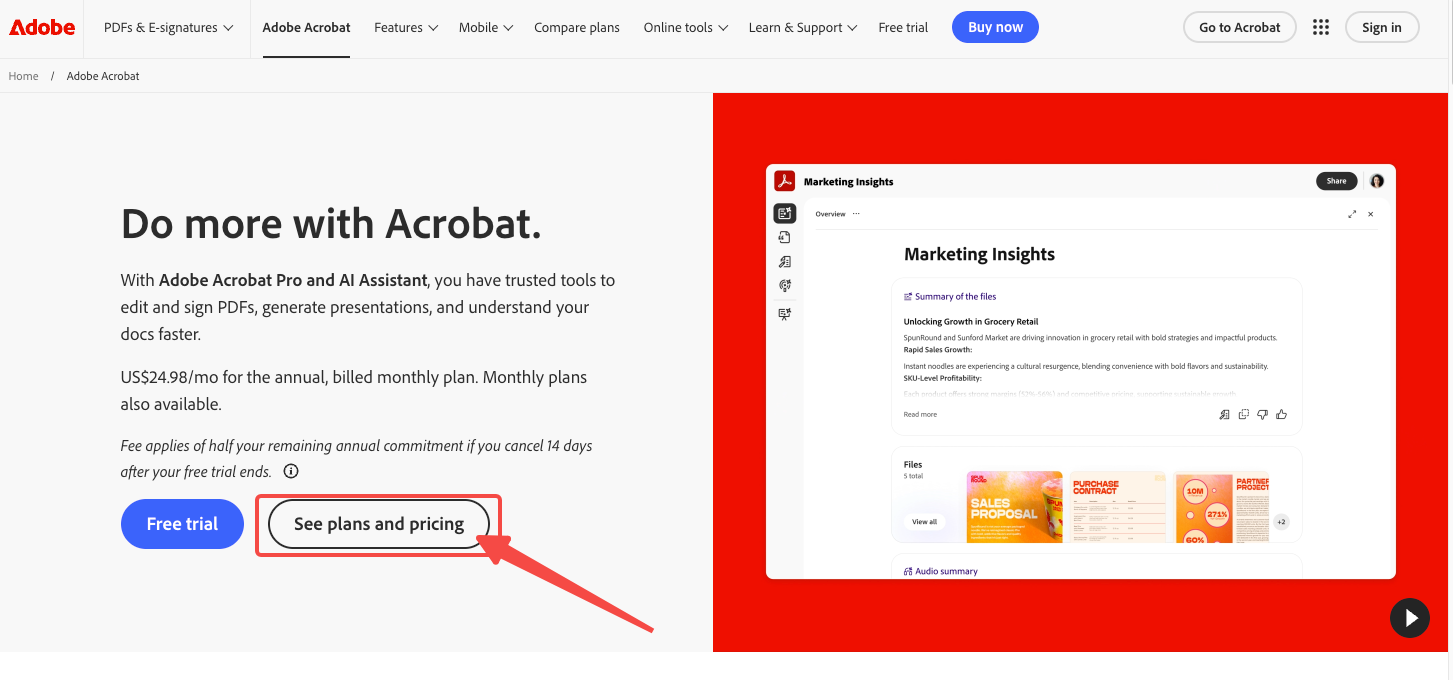
Task: Click the Read more link in summary
Action: tap(920, 414)
